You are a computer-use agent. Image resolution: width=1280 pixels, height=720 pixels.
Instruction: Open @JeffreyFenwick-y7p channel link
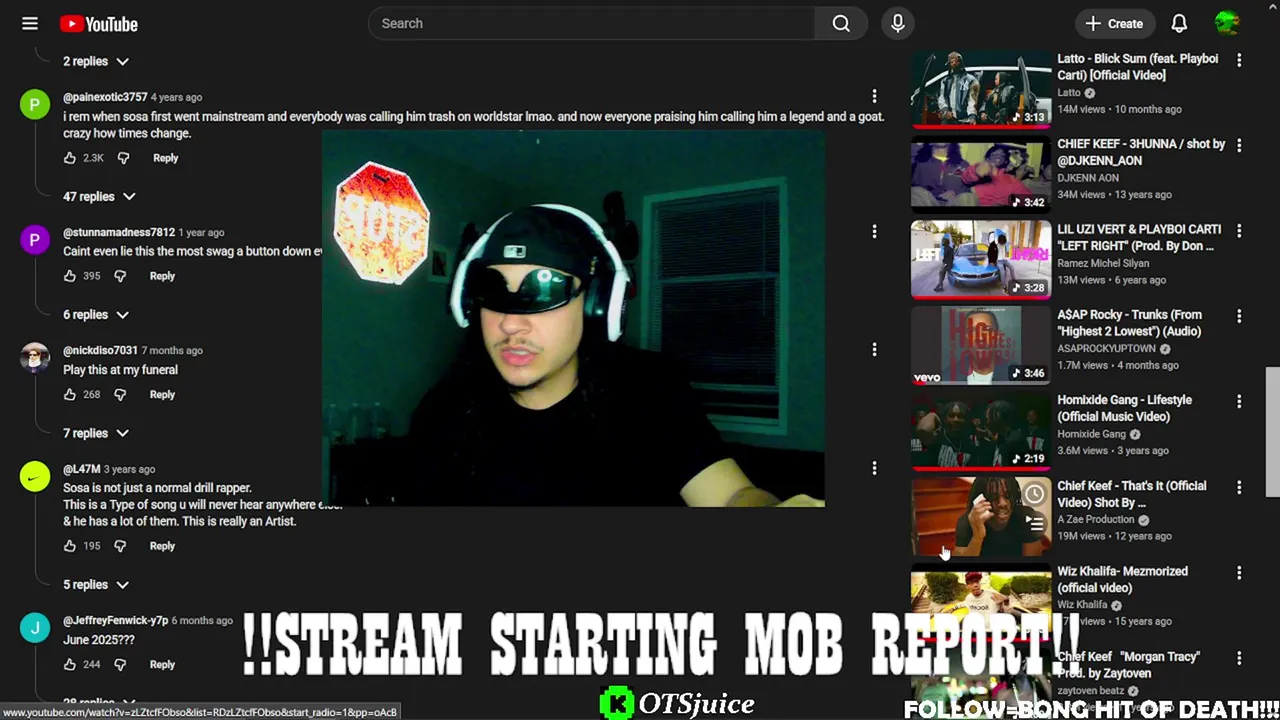115,620
